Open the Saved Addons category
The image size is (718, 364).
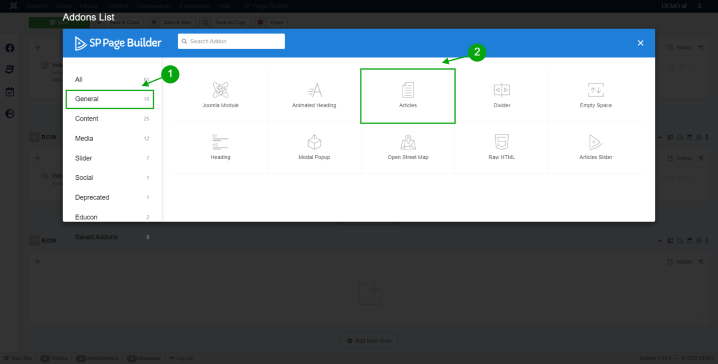pos(112,237)
